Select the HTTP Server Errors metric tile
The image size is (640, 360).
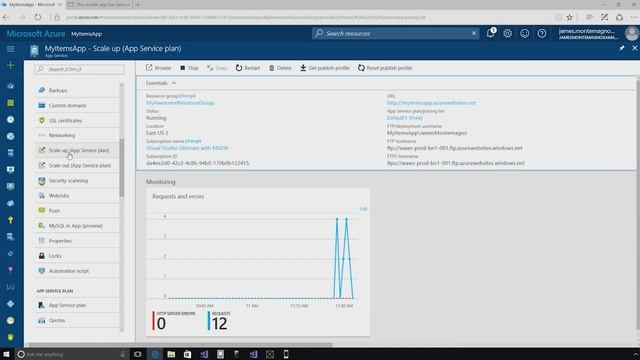174,321
